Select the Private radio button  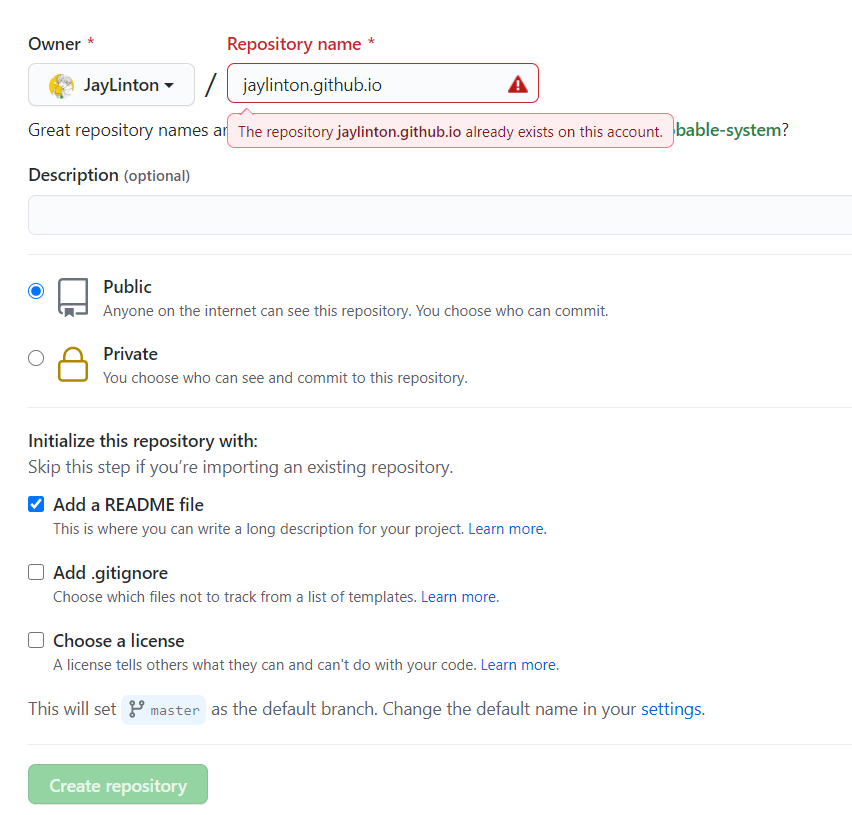36,358
